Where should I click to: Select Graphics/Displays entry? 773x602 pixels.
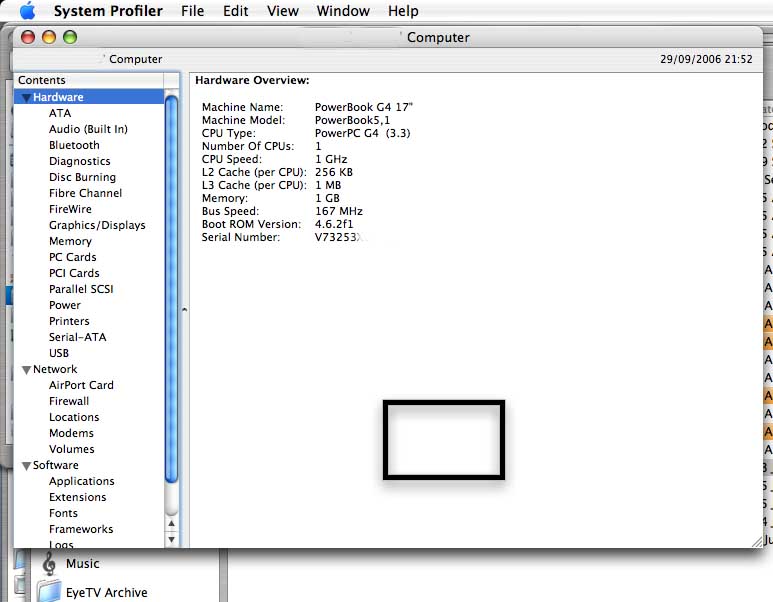click(97, 225)
